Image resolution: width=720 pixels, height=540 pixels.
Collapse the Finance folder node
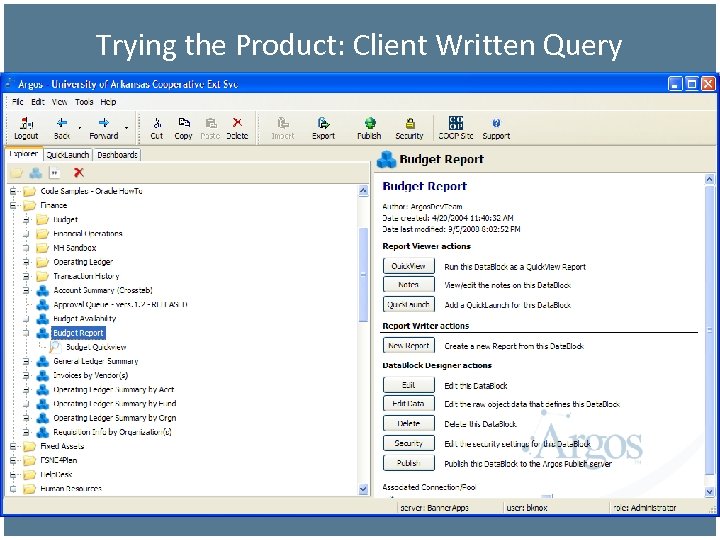13,205
